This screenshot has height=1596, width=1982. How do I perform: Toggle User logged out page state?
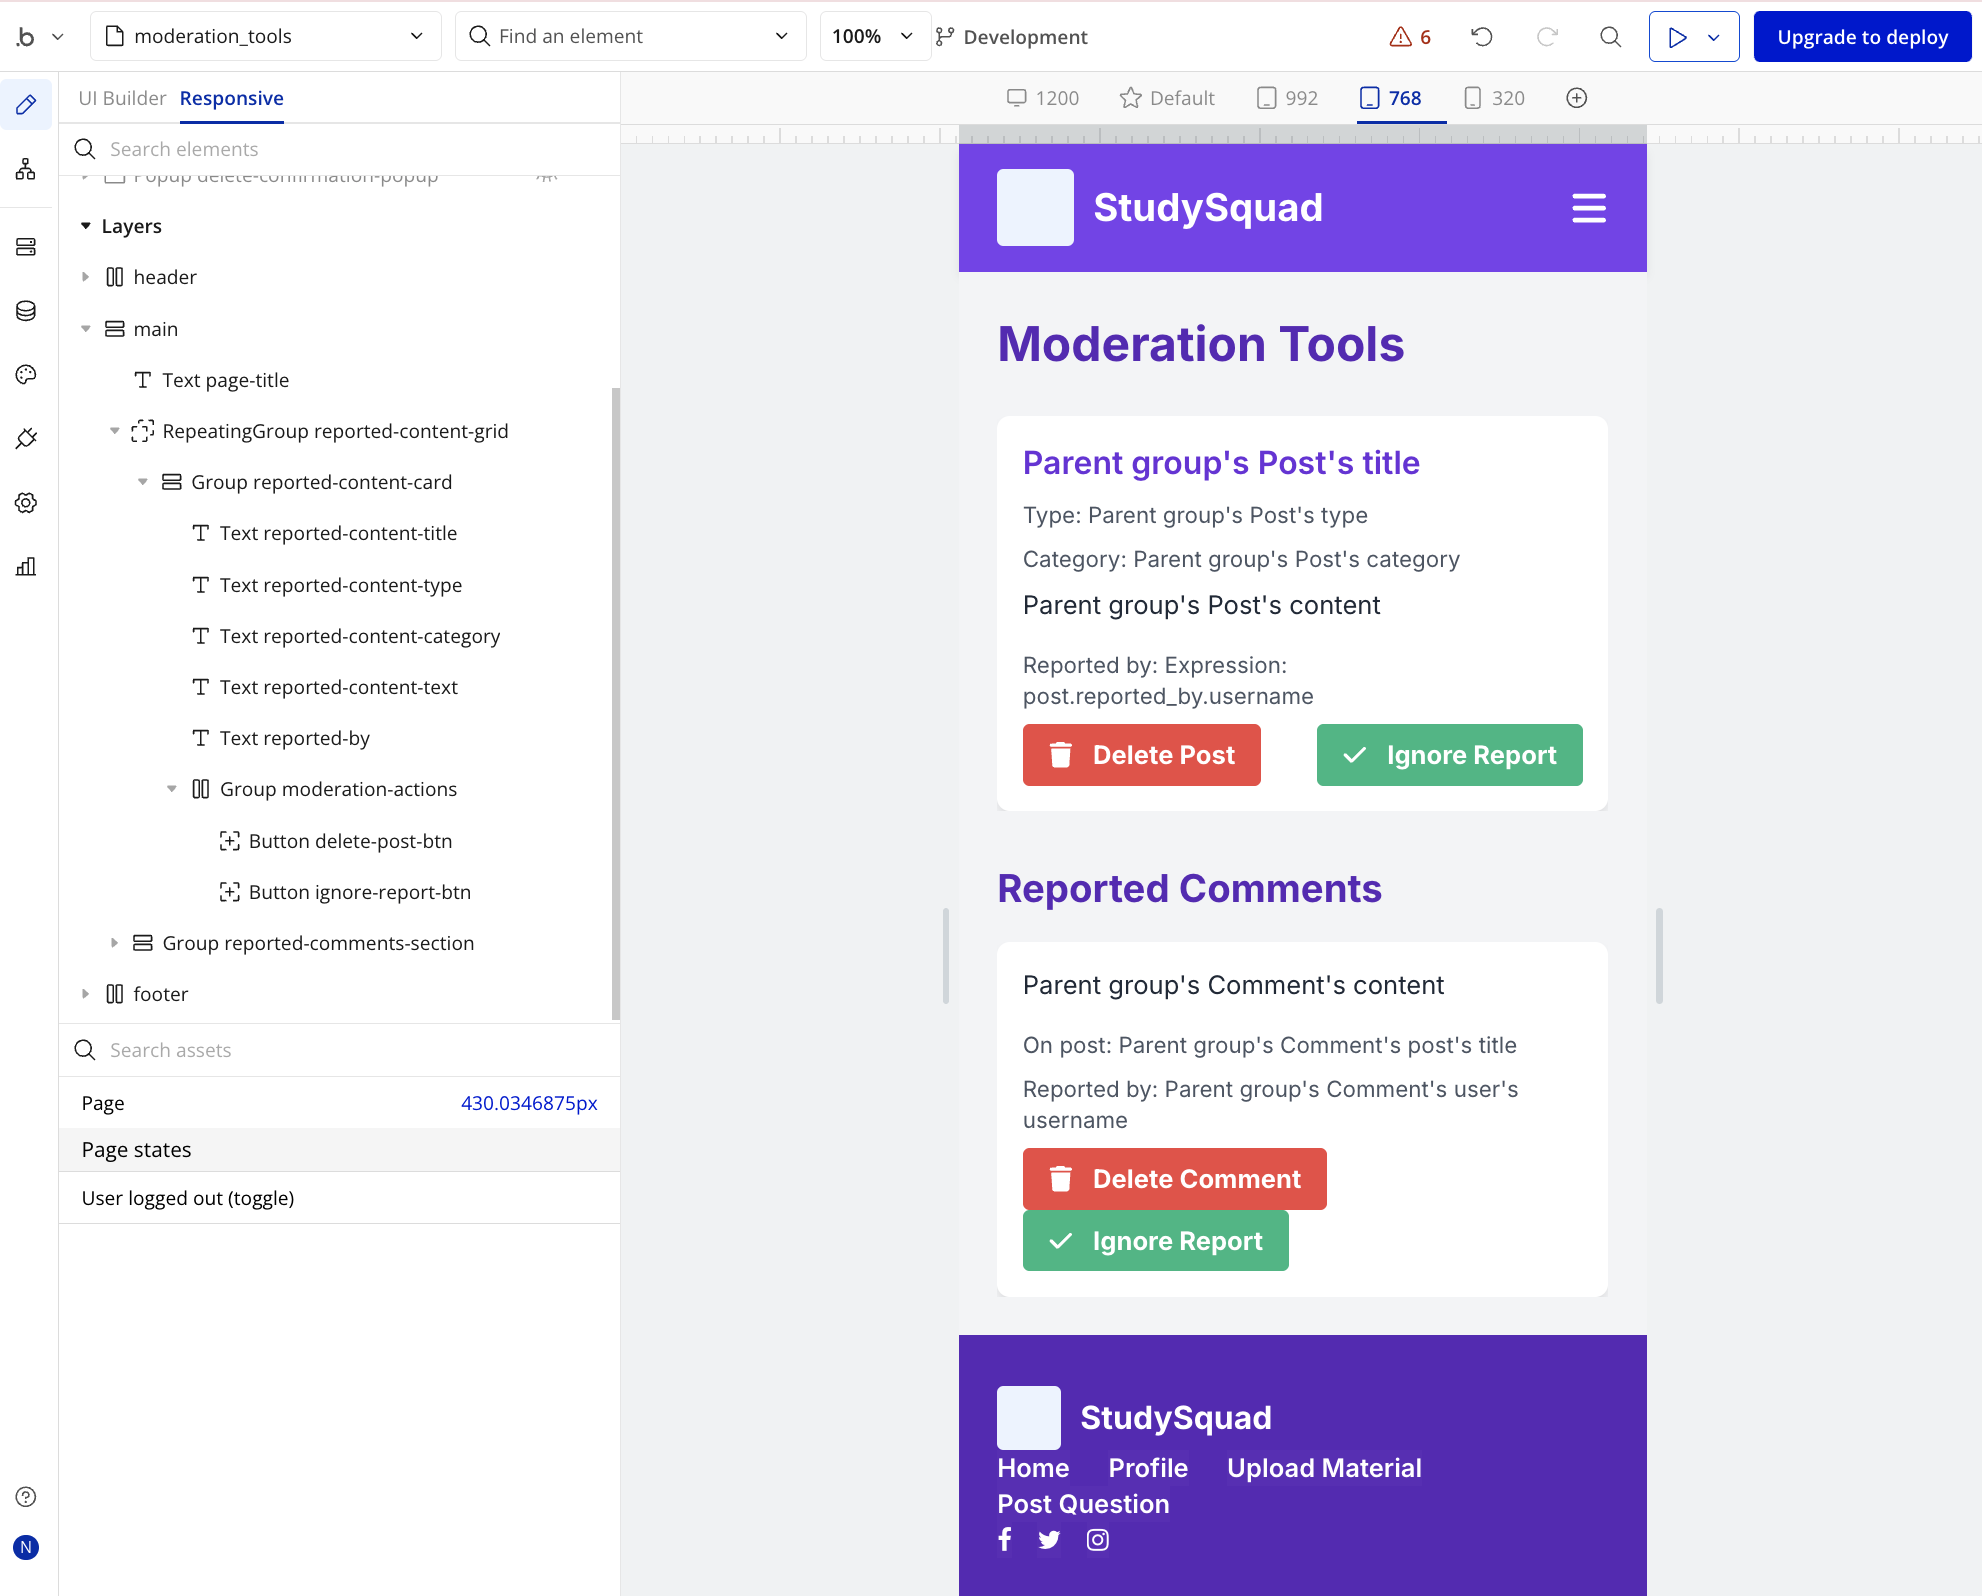tap(188, 1198)
